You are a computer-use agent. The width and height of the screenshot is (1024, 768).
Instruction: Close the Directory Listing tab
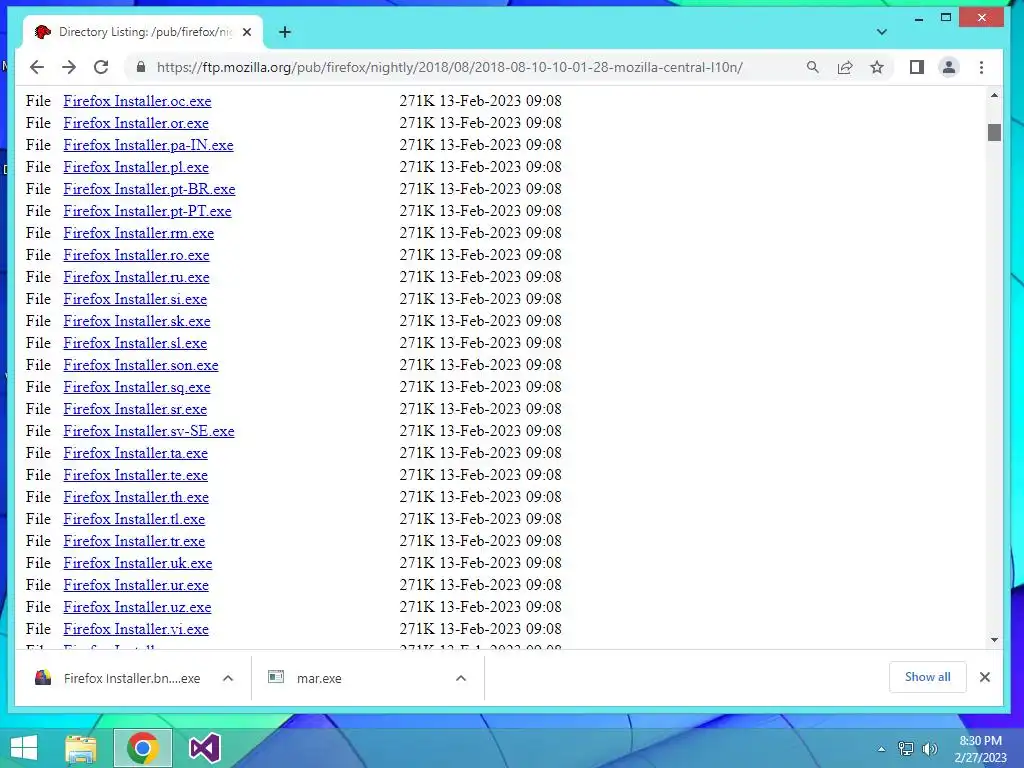(247, 32)
